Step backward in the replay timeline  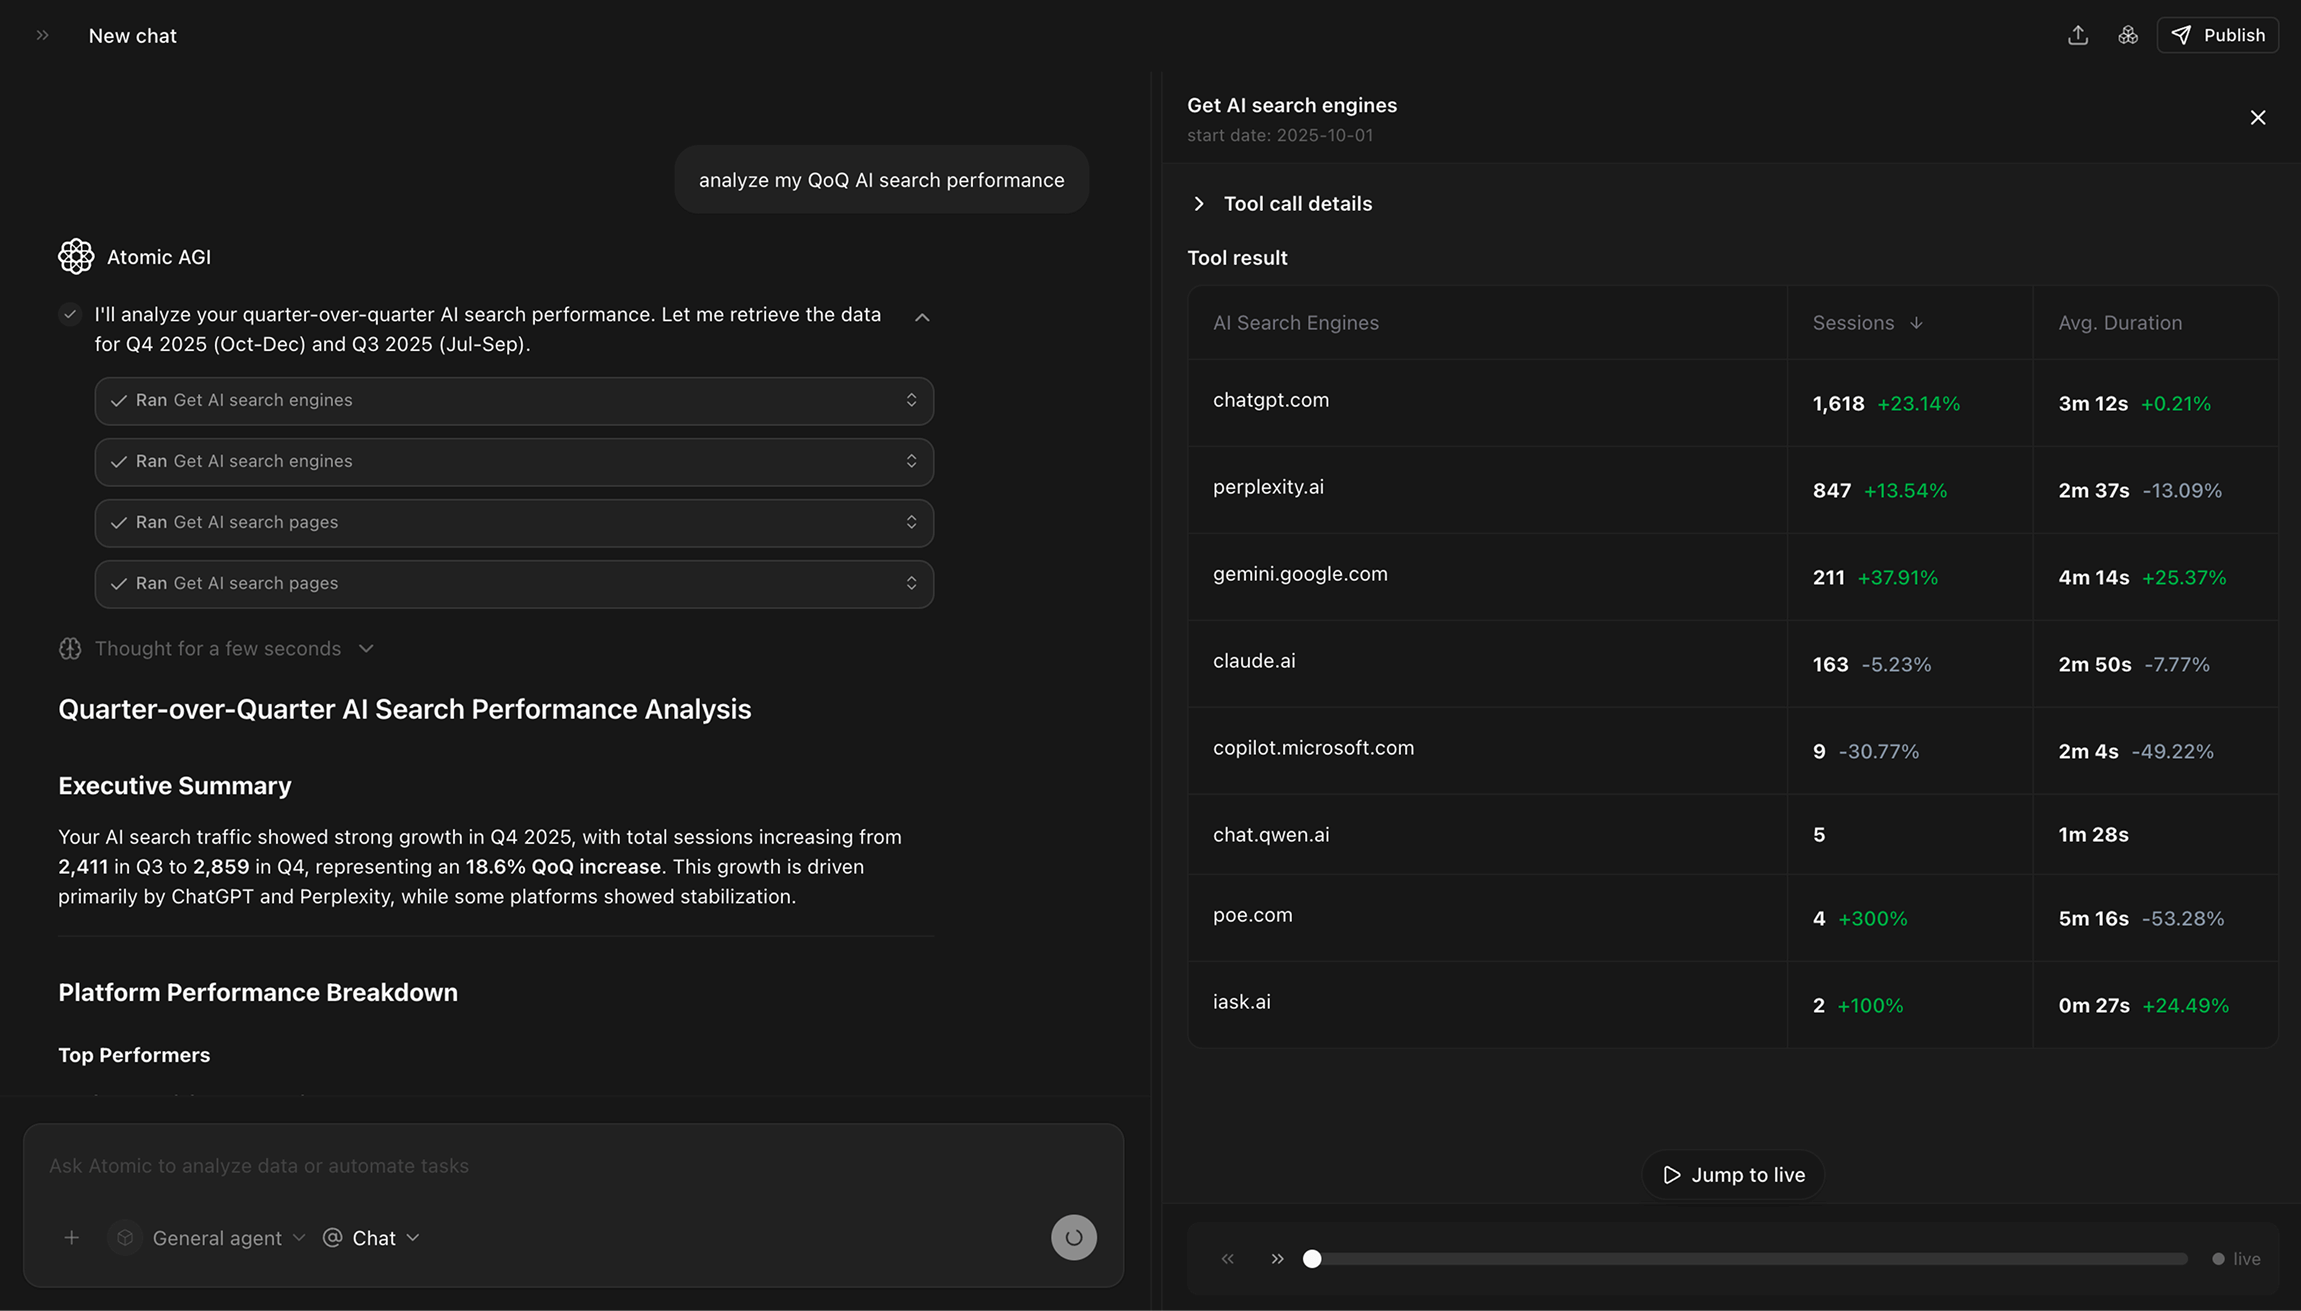tap(1228, 1259)
